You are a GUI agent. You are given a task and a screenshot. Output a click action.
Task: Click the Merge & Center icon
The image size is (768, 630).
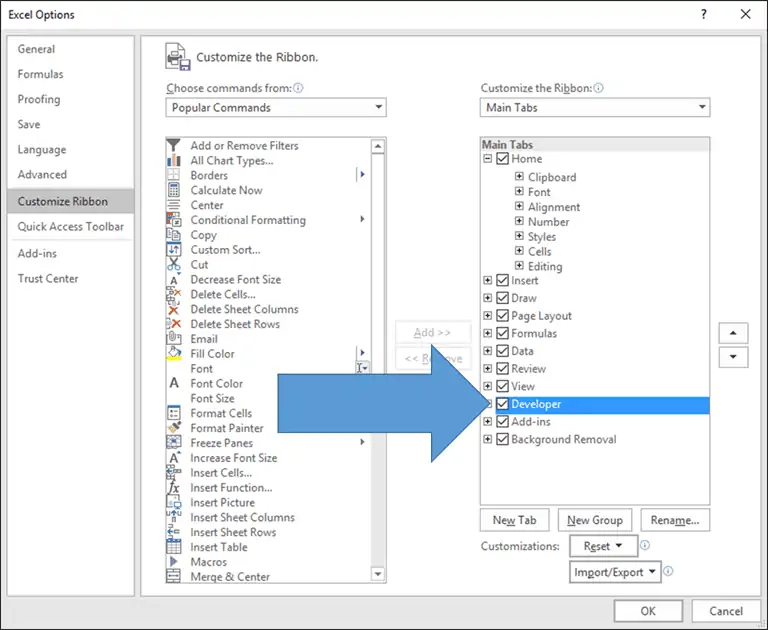pyautogui.click(x=173, y=577)
